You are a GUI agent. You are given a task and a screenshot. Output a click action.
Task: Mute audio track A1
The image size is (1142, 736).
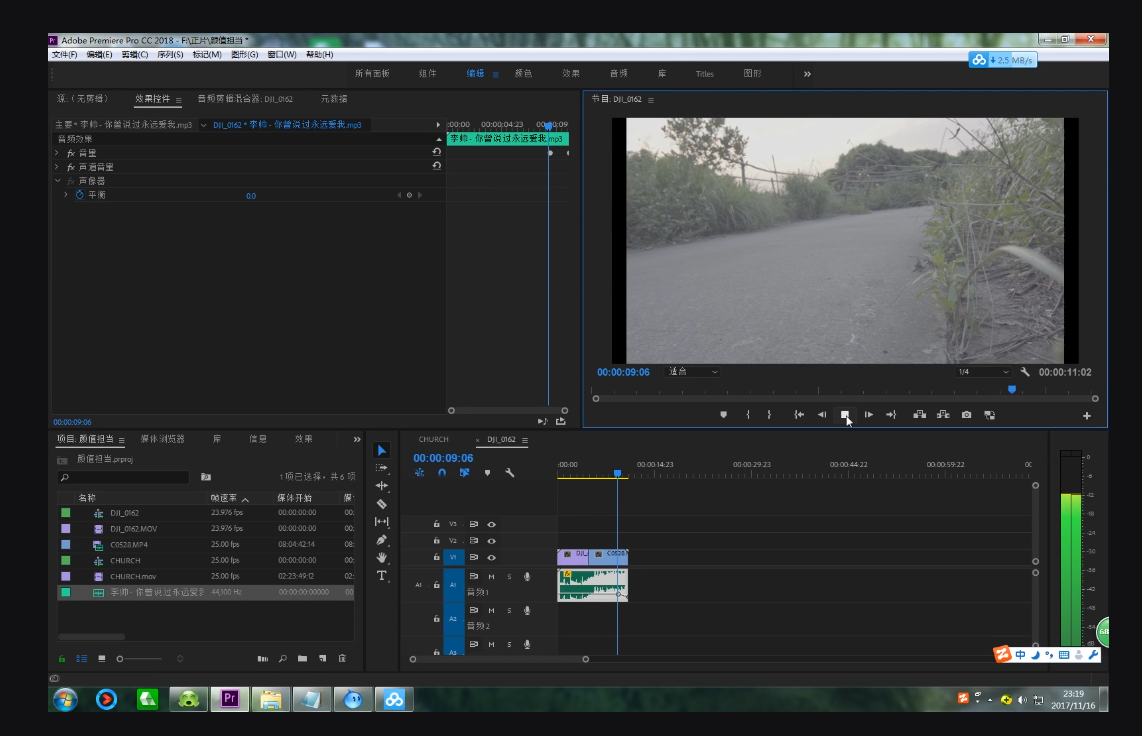tap(491, 576)
